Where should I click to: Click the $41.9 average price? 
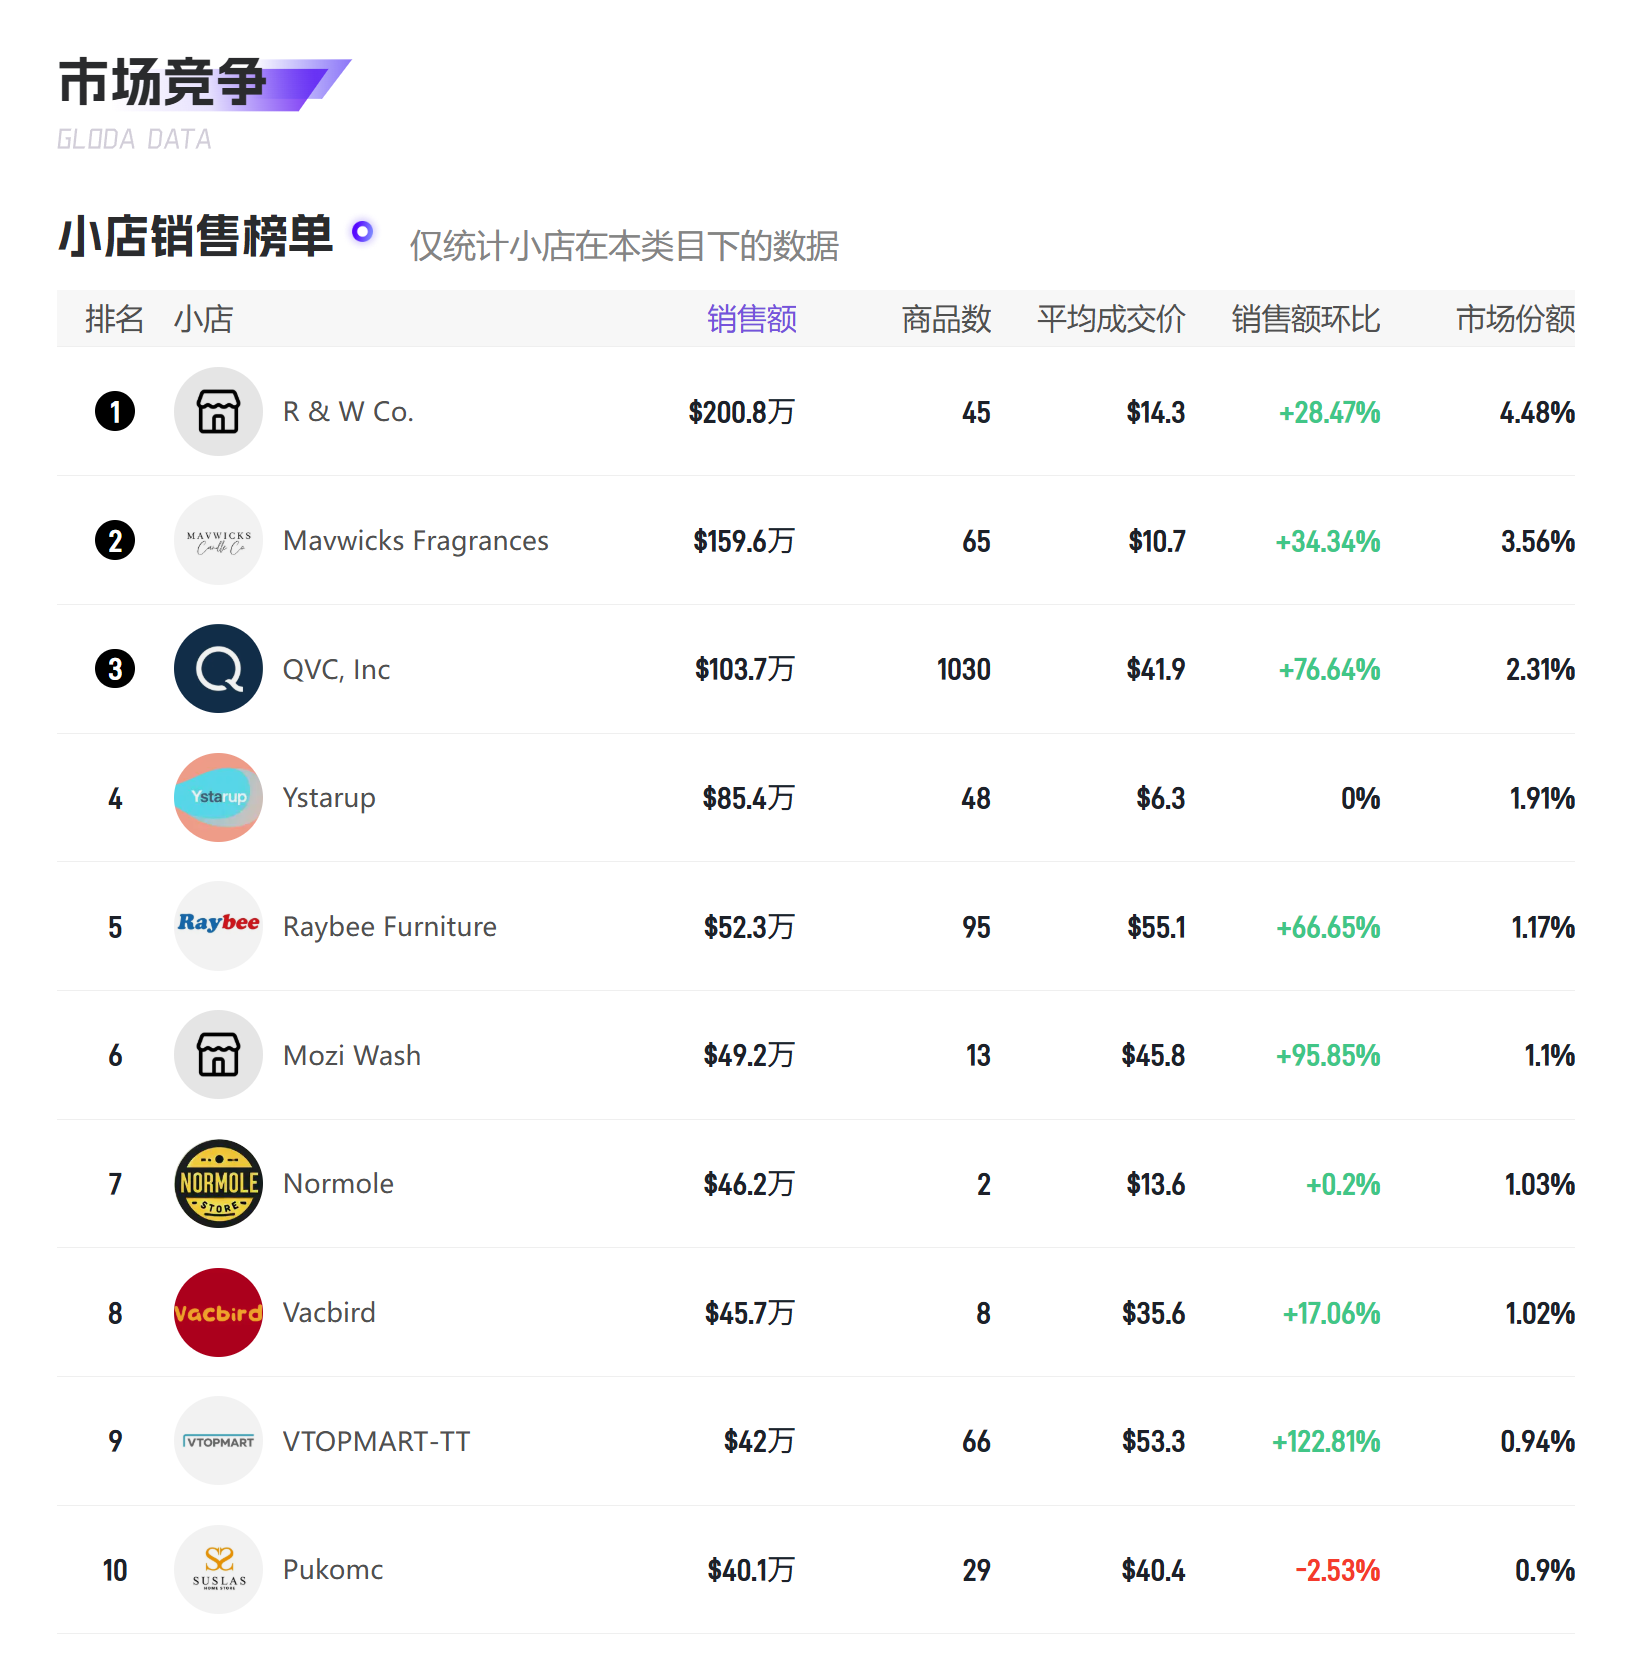pos(1156,669)
